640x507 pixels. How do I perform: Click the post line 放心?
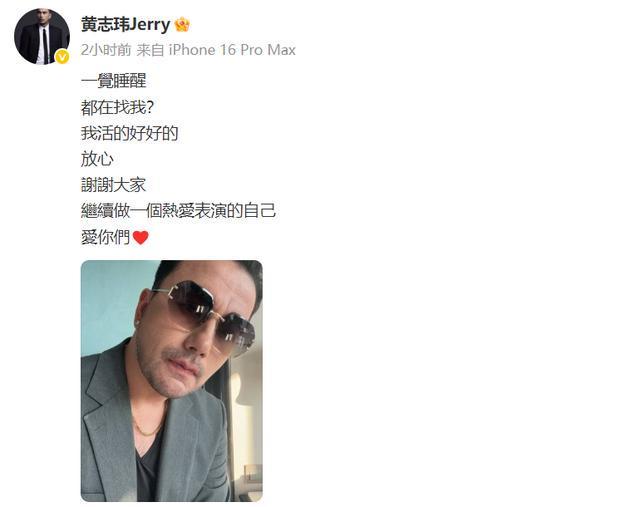click(x=97, y=159)
